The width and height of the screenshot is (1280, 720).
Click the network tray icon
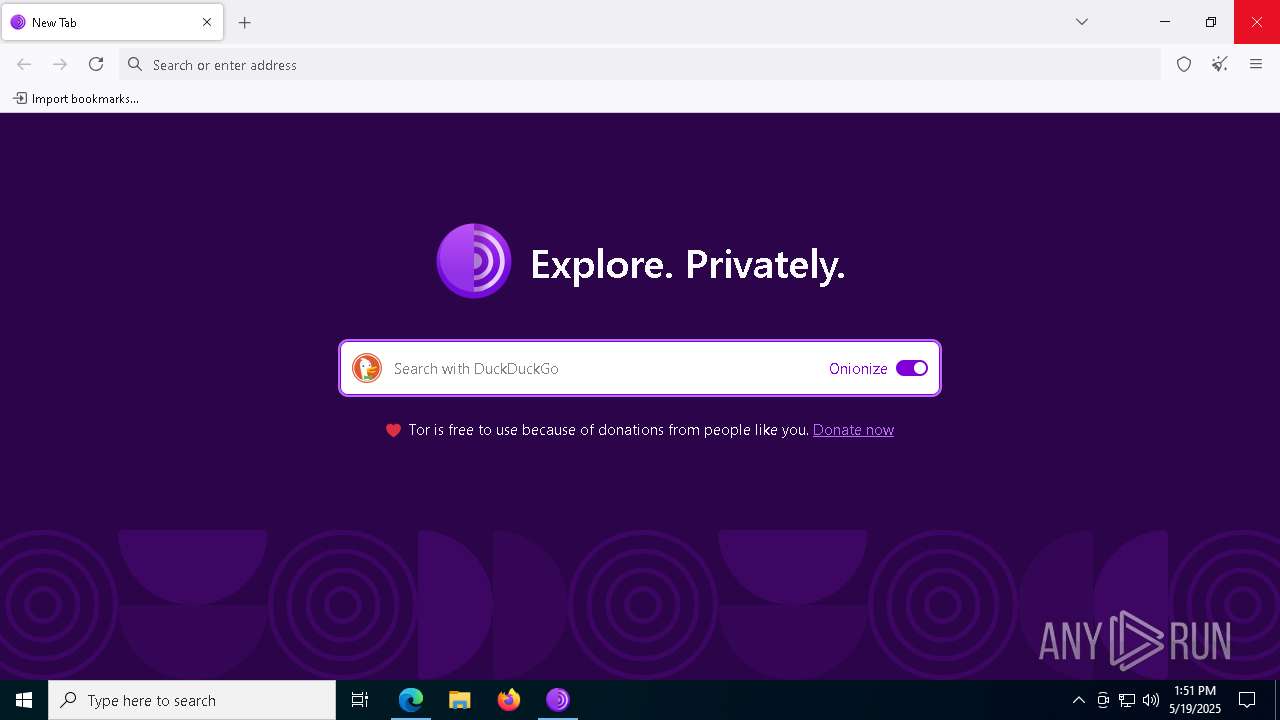1127,700
